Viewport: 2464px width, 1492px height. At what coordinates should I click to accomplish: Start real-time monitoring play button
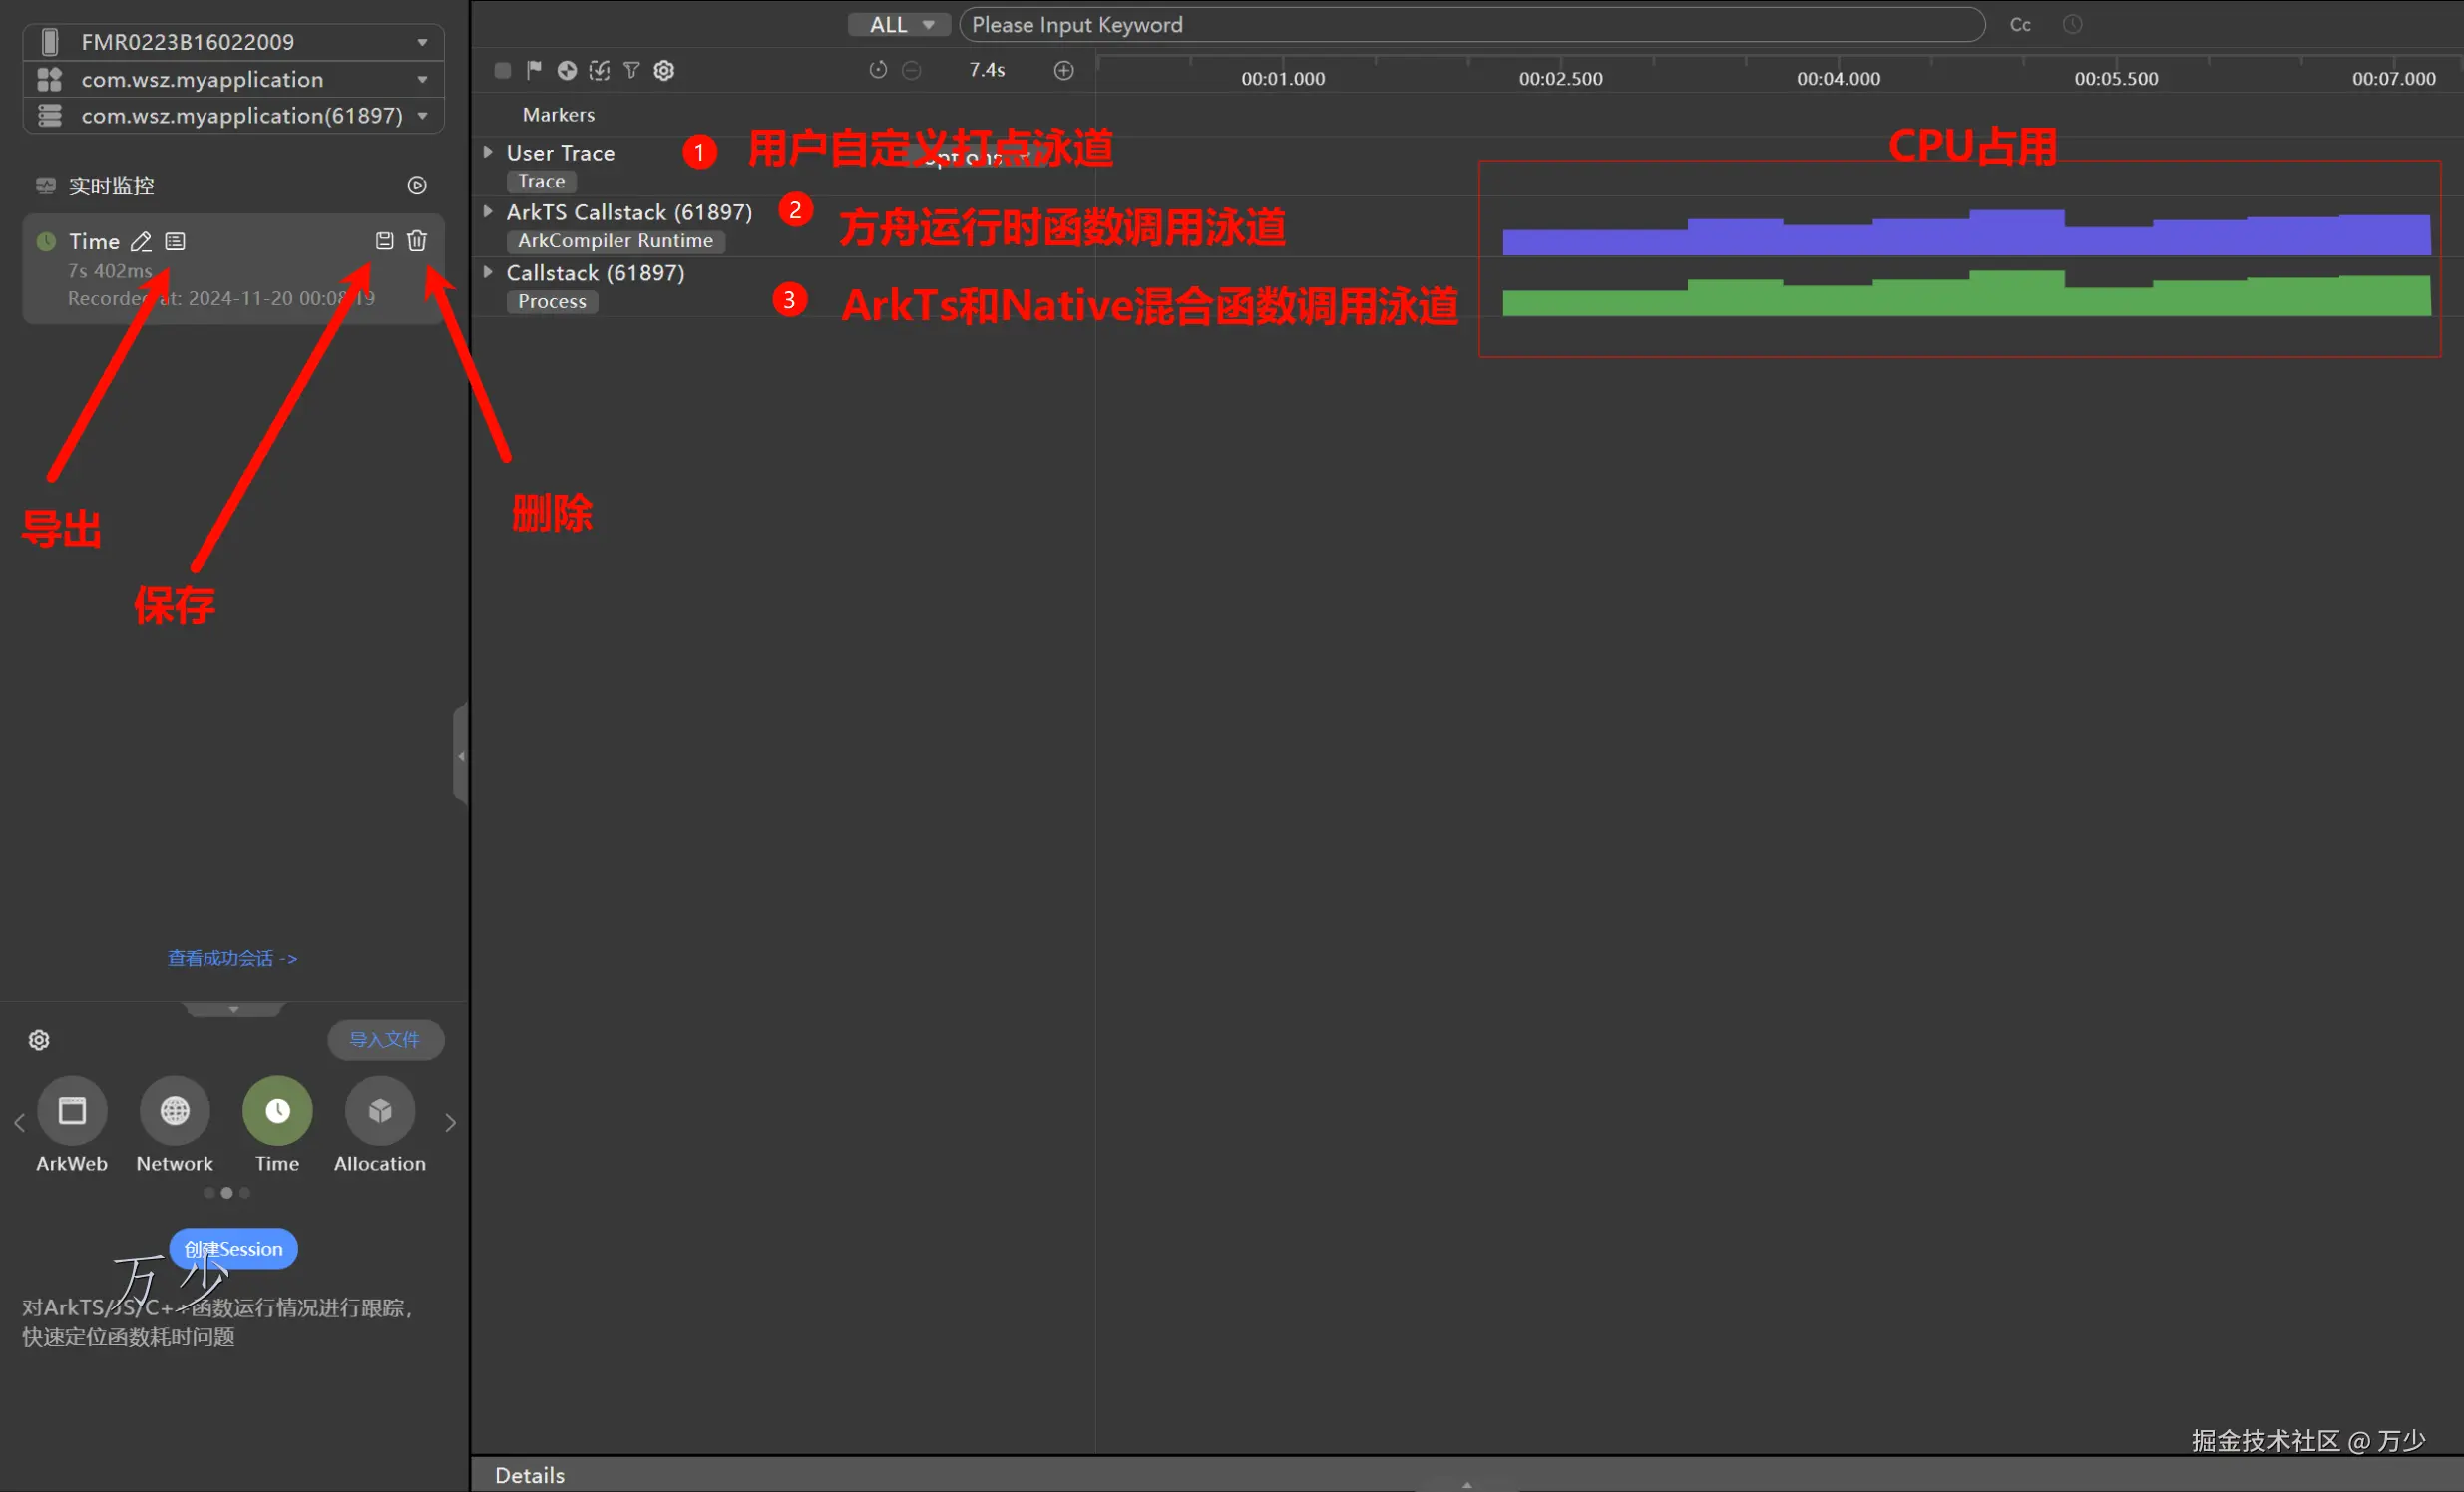pyautogui.click(x=417, y=186)
